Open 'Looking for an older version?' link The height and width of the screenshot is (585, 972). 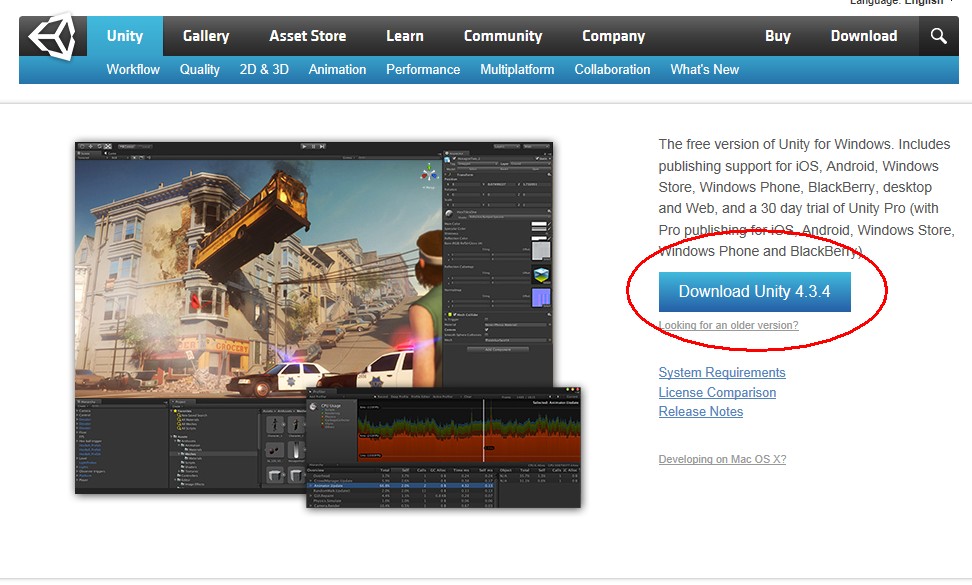click(728, 325)
